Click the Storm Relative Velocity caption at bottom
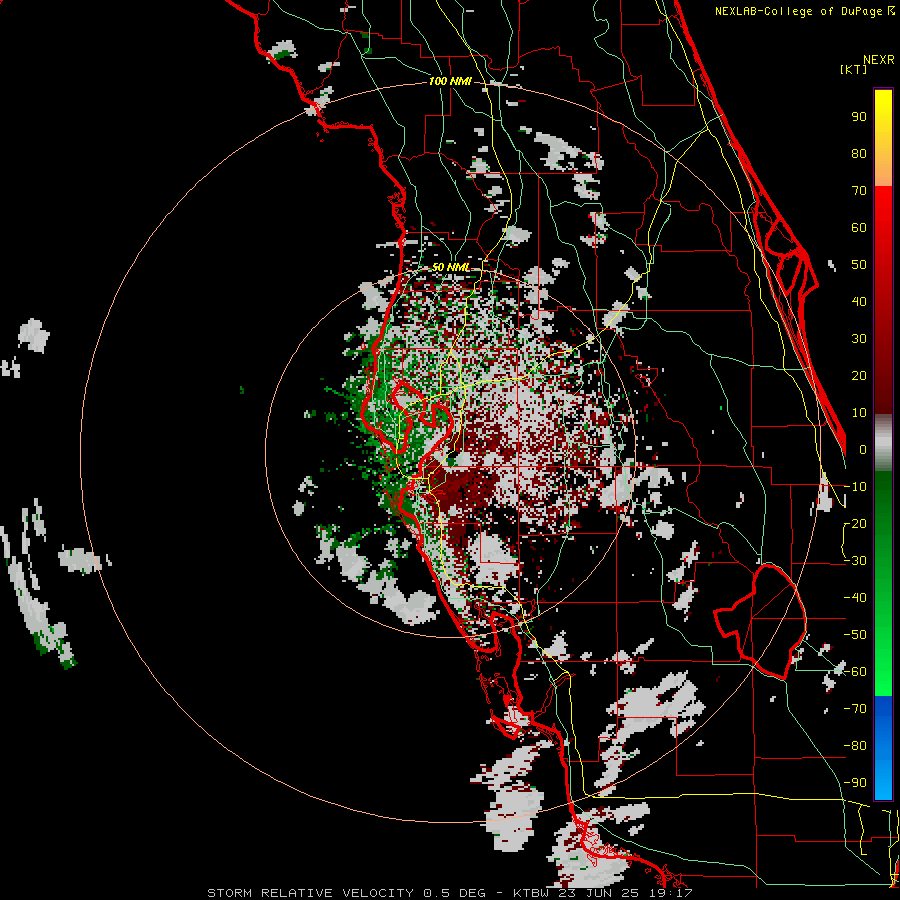The image size is (900, 900). [x=449, y=893]
